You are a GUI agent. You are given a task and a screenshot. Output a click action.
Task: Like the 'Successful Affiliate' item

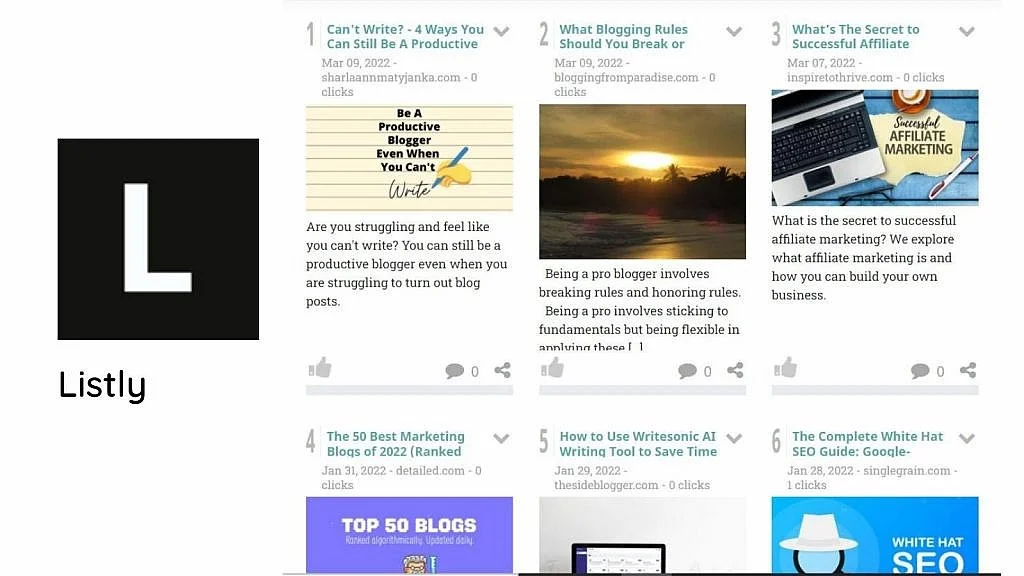click(786, 368)
